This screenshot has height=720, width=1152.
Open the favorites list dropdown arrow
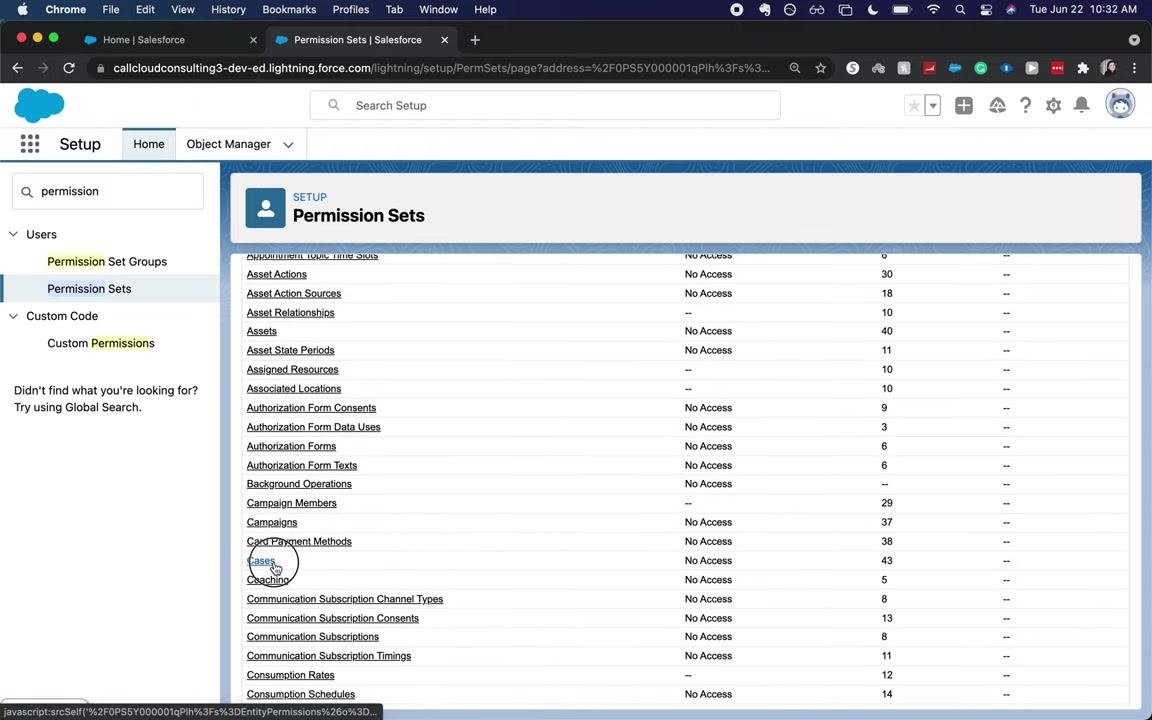point(932,106)
